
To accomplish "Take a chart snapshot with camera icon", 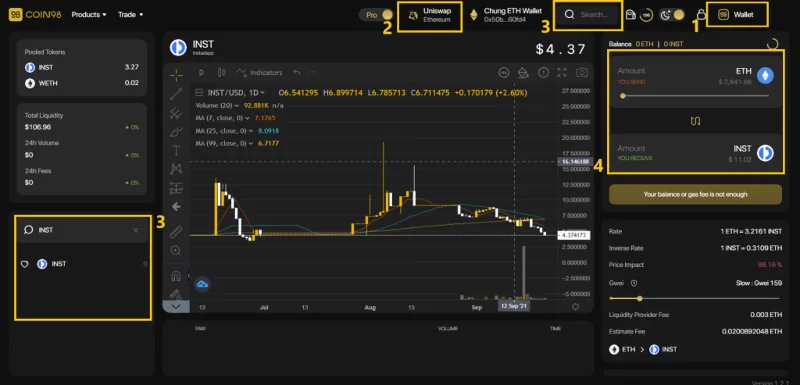I will (582, 72).
